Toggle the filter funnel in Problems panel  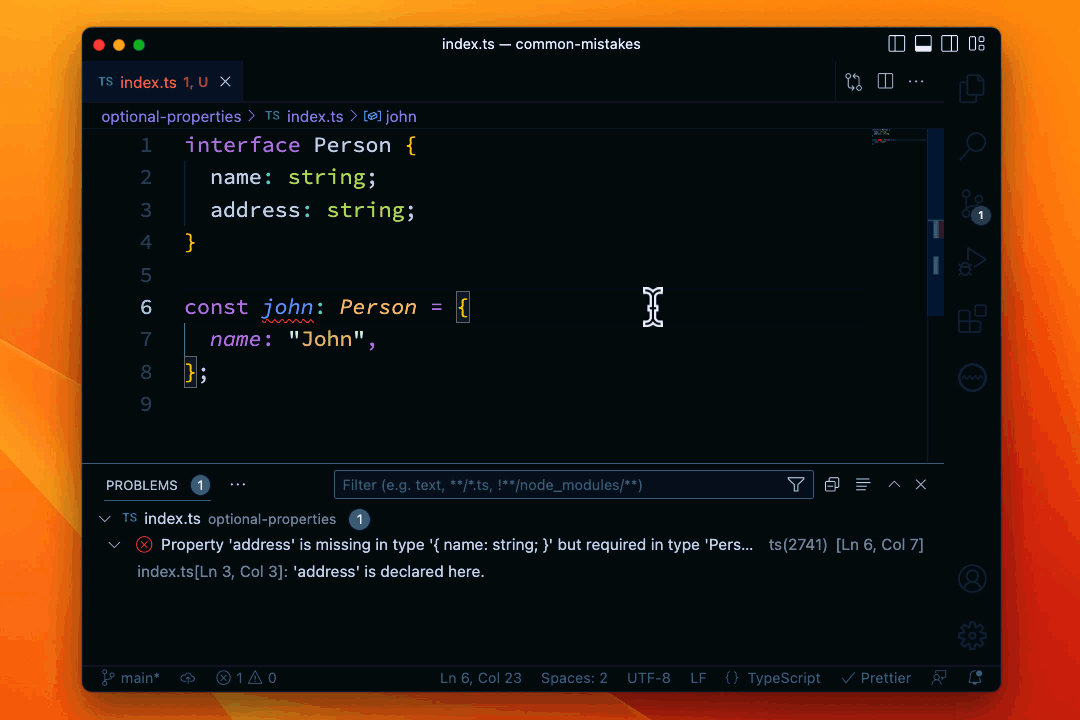pyautogui.click(x=796, y=484)
